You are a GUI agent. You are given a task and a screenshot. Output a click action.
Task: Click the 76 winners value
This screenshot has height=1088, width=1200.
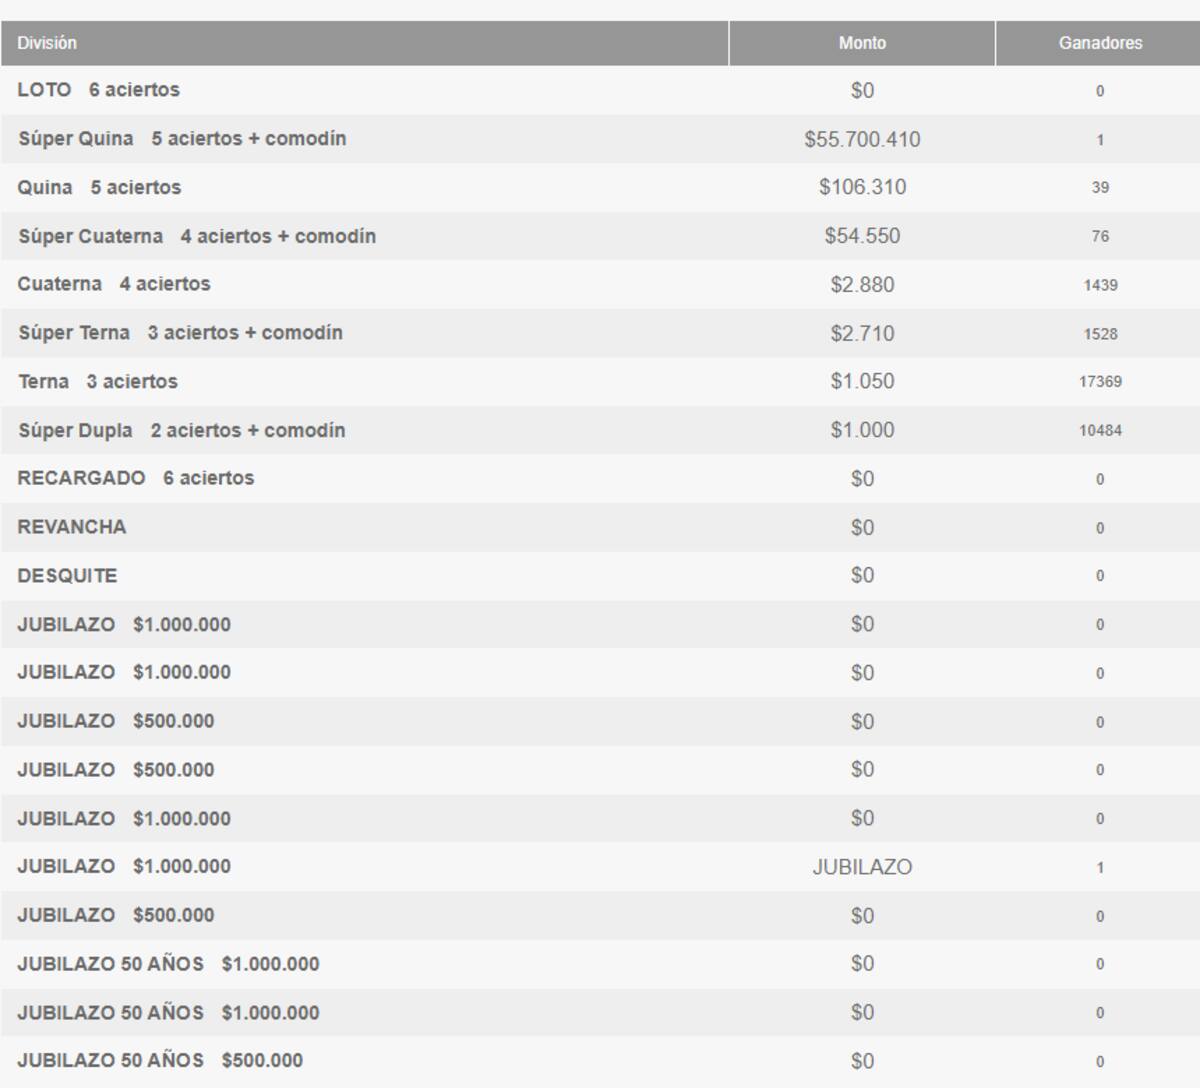click(1100, 236)
